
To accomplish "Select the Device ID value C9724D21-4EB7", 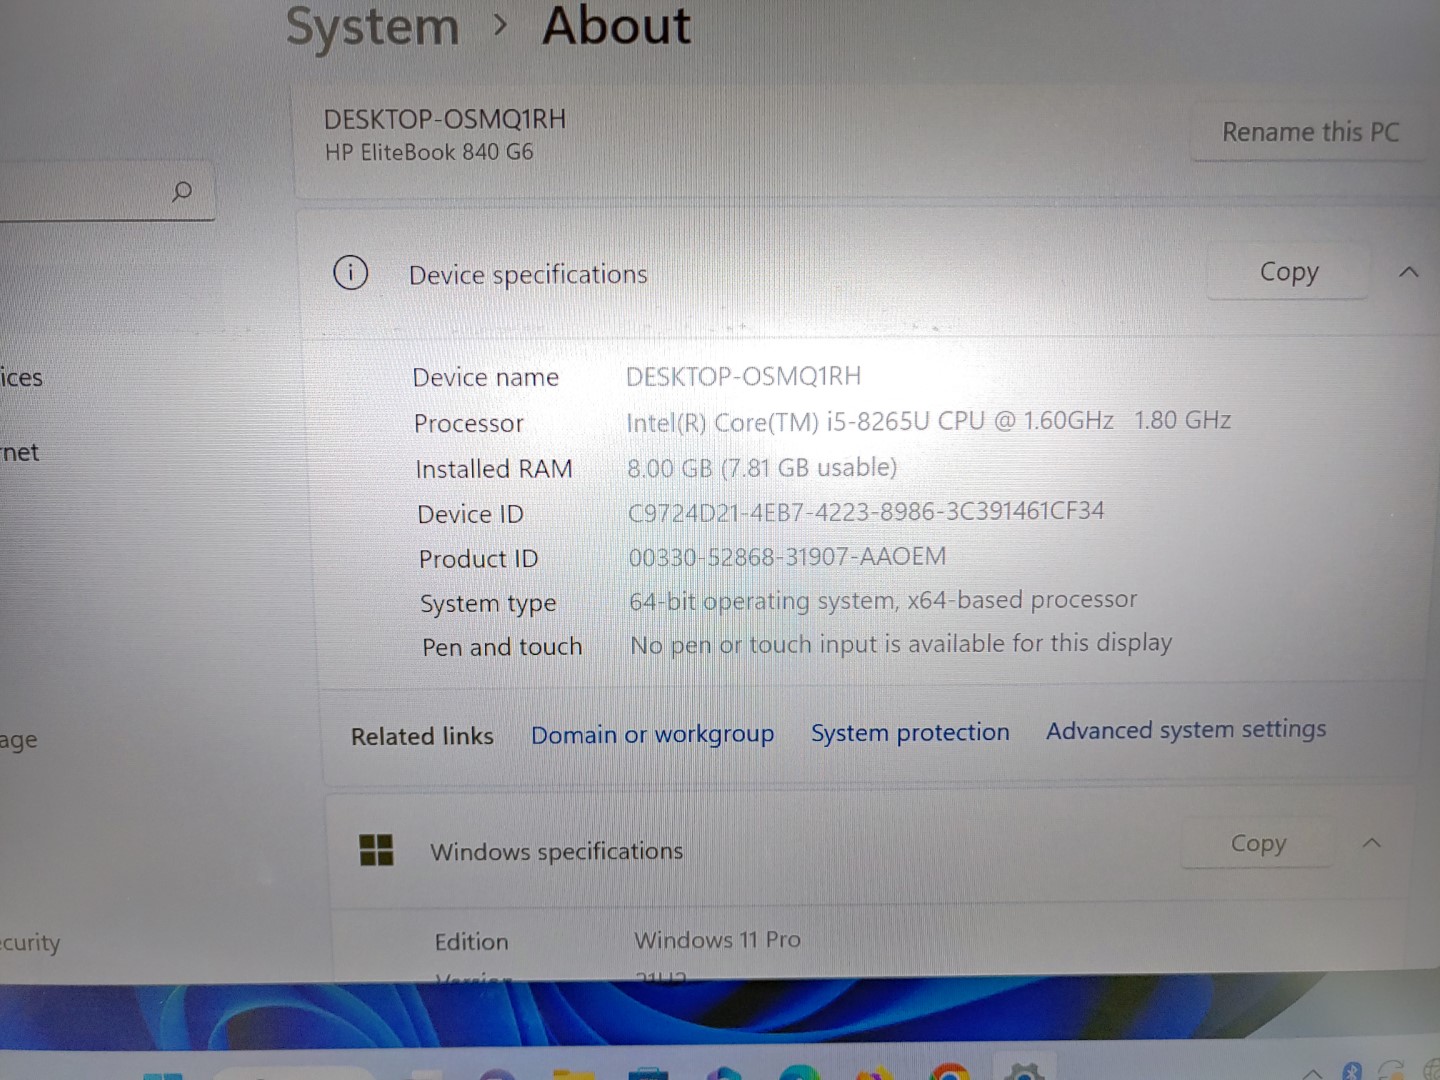I will 866,512.
